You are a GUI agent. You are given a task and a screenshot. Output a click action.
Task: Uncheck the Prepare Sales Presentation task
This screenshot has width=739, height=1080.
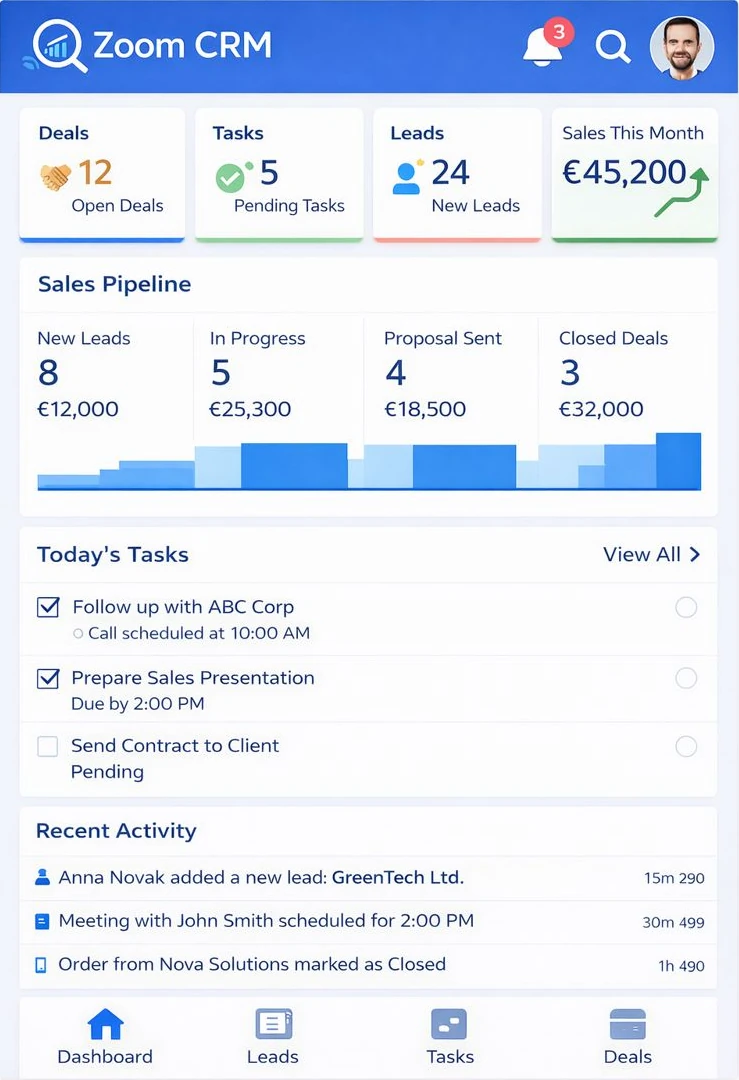pyautogui.click(x=48, y=679)
